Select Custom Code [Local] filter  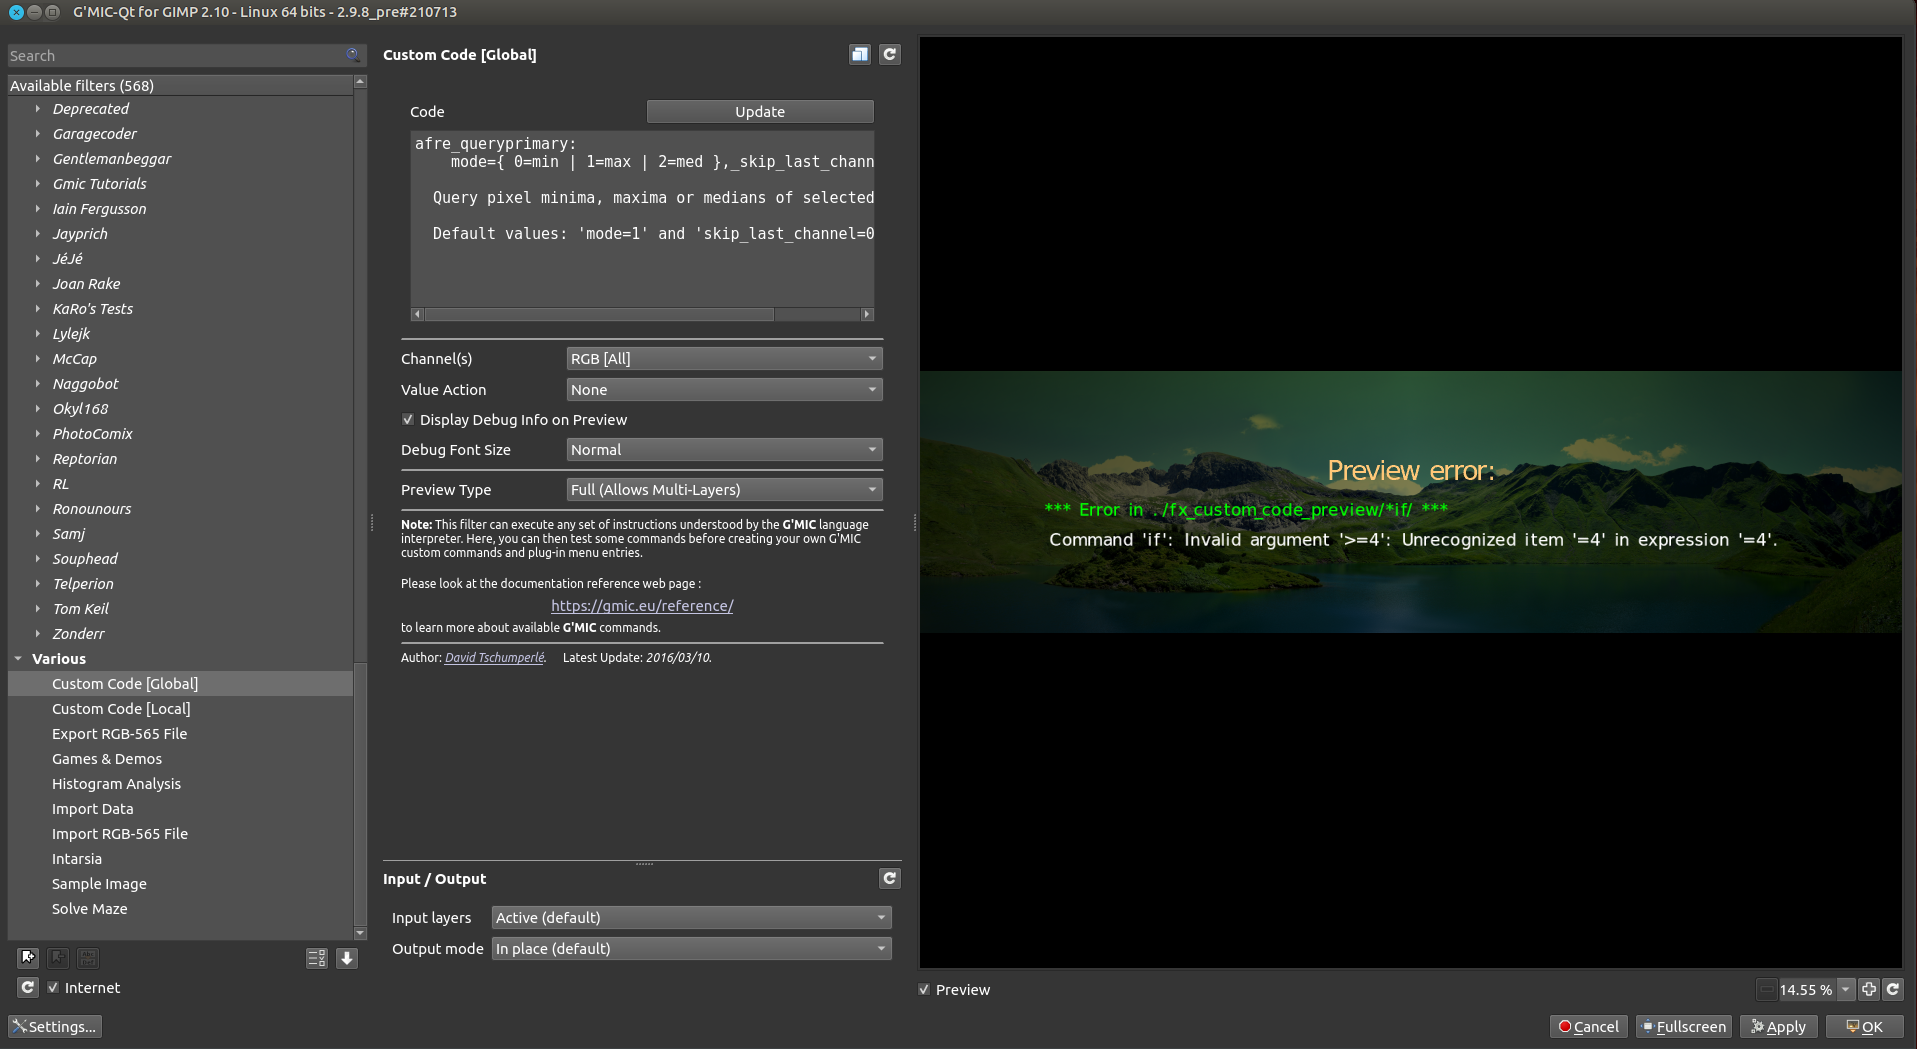pyautogui.click(x=121, y=709)
